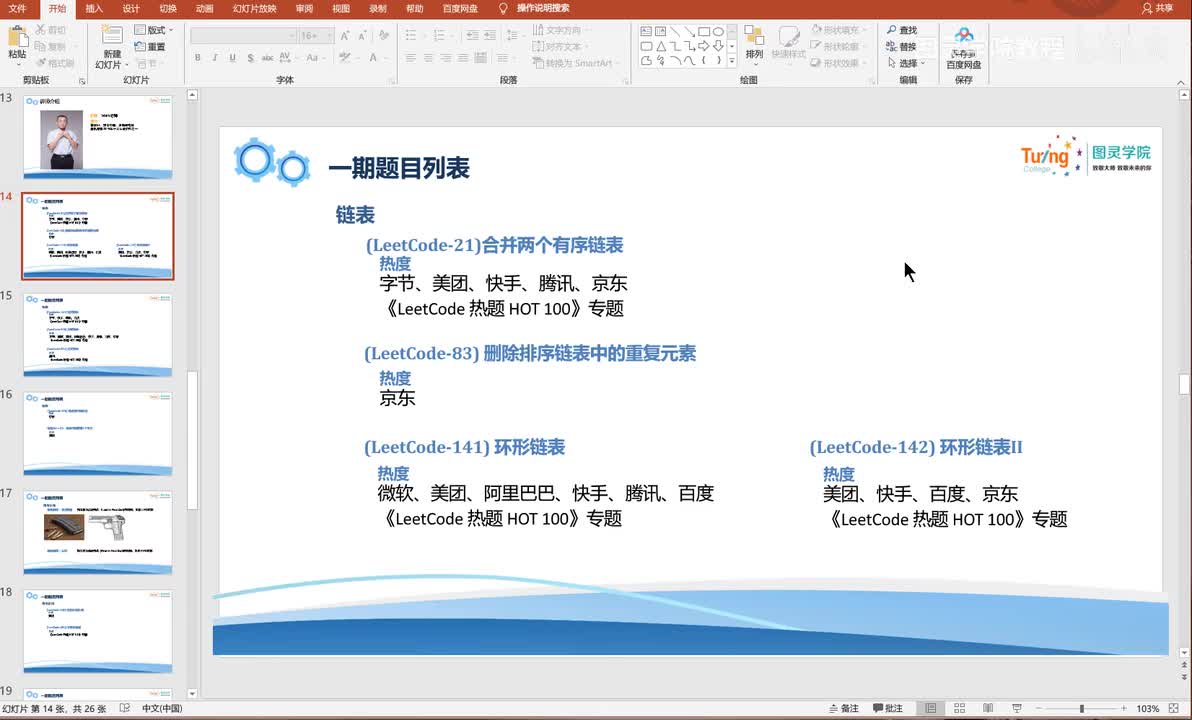Switch to the Review (审阅) tab
The height and width of the screenshot is (720, 1192).
[x=304, y=8]
